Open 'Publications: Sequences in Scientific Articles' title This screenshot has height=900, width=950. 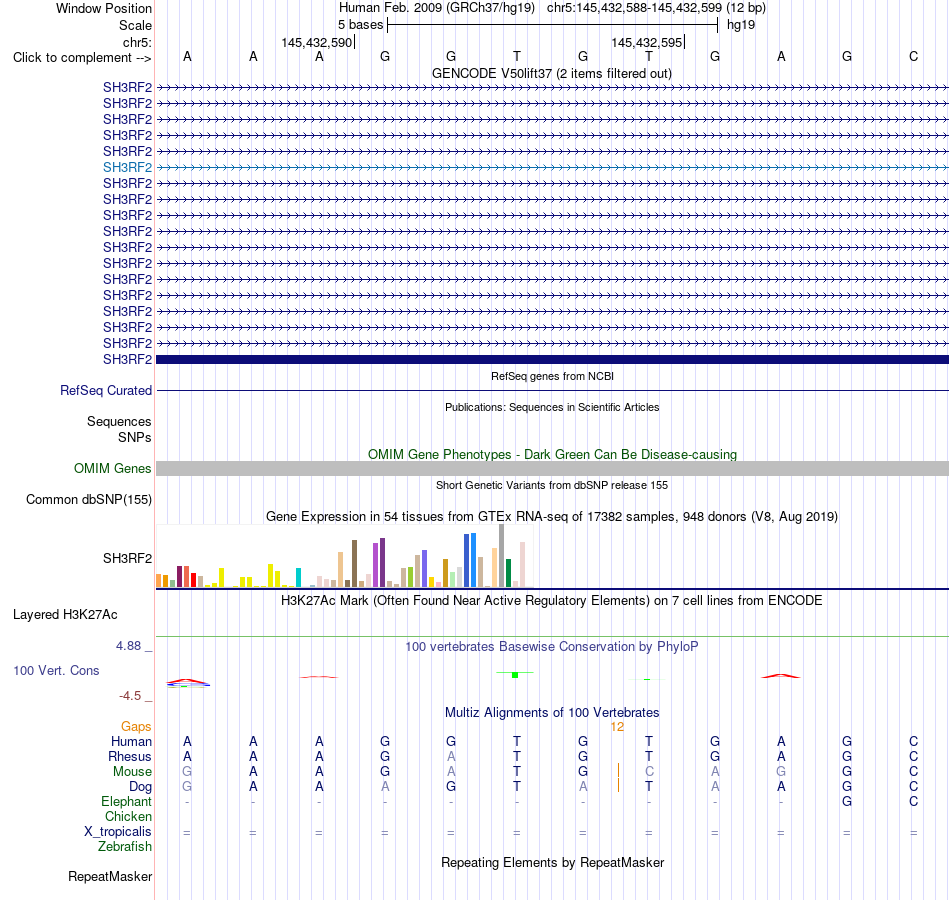pos(552,407)
